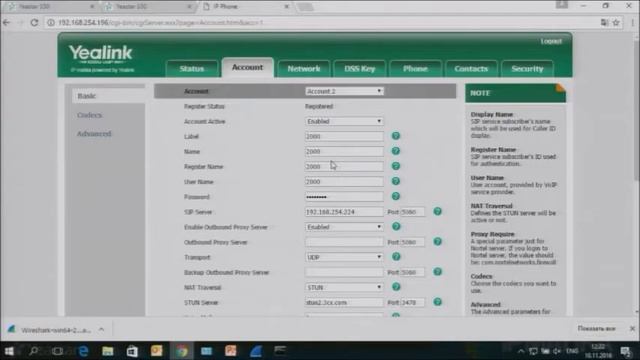The height and width of the screenshot is (360, 640).
Task: Go to the Phone tab
Action: tap(415, 69)
